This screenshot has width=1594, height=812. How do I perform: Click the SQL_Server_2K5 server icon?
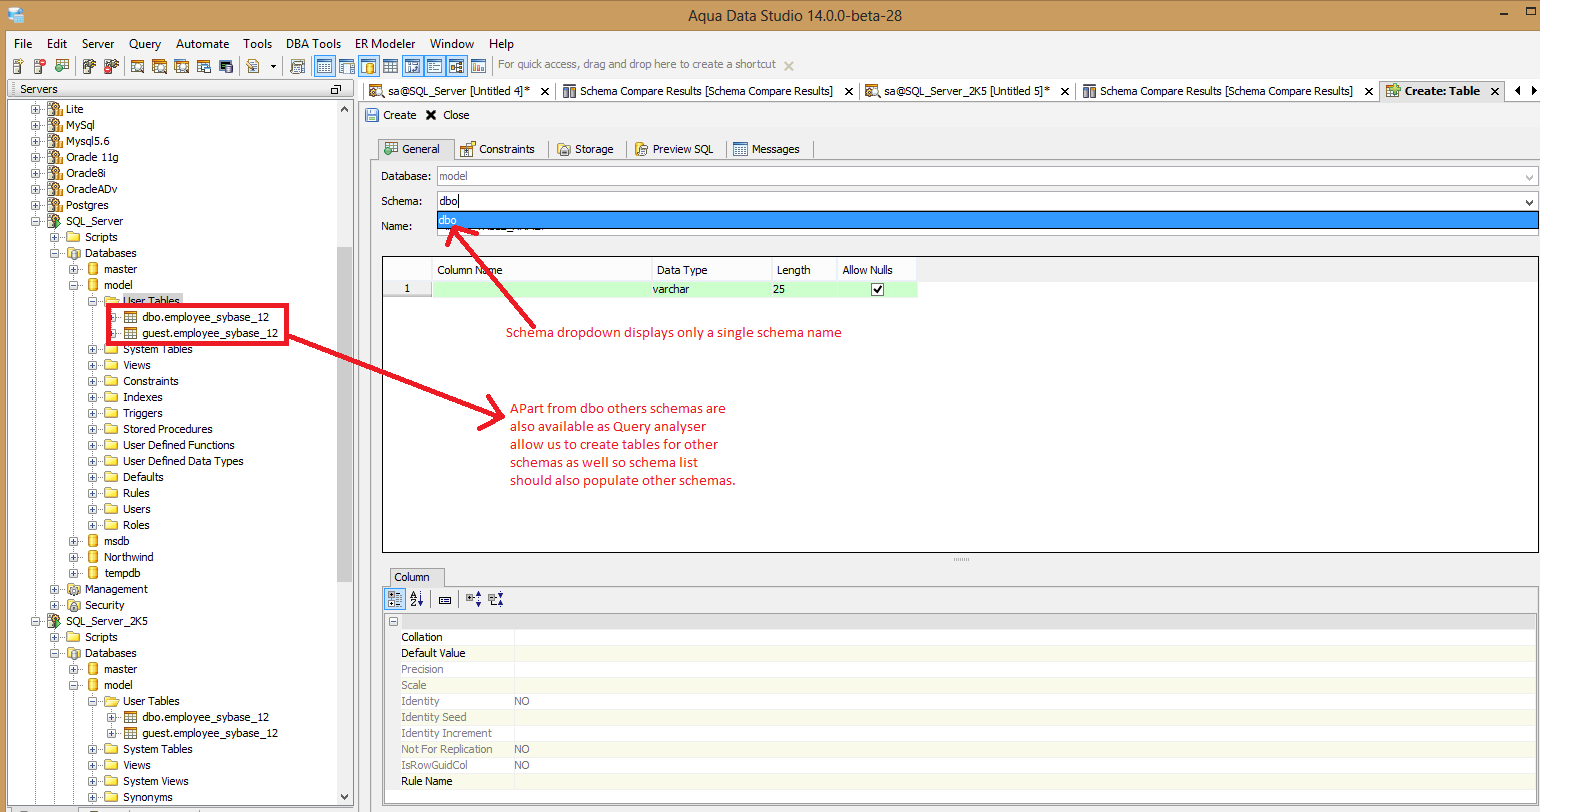click(55, 621)
